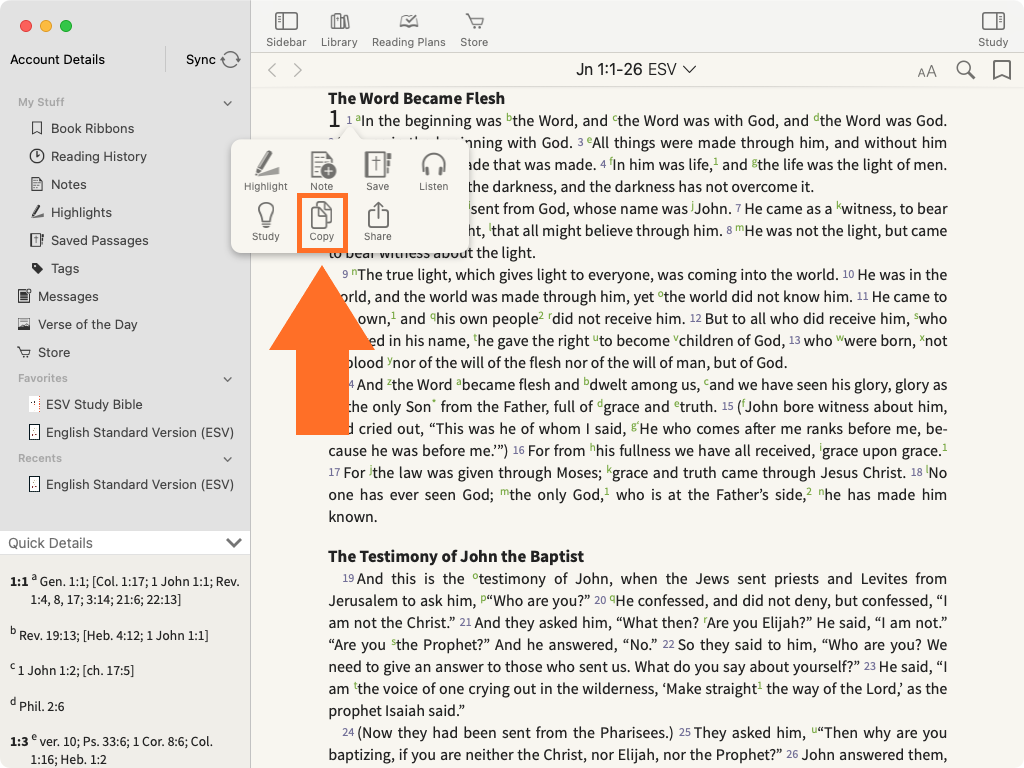Screen dimensions: 1024x768
Task: Click the Sync button
Action: click(213, 60)
